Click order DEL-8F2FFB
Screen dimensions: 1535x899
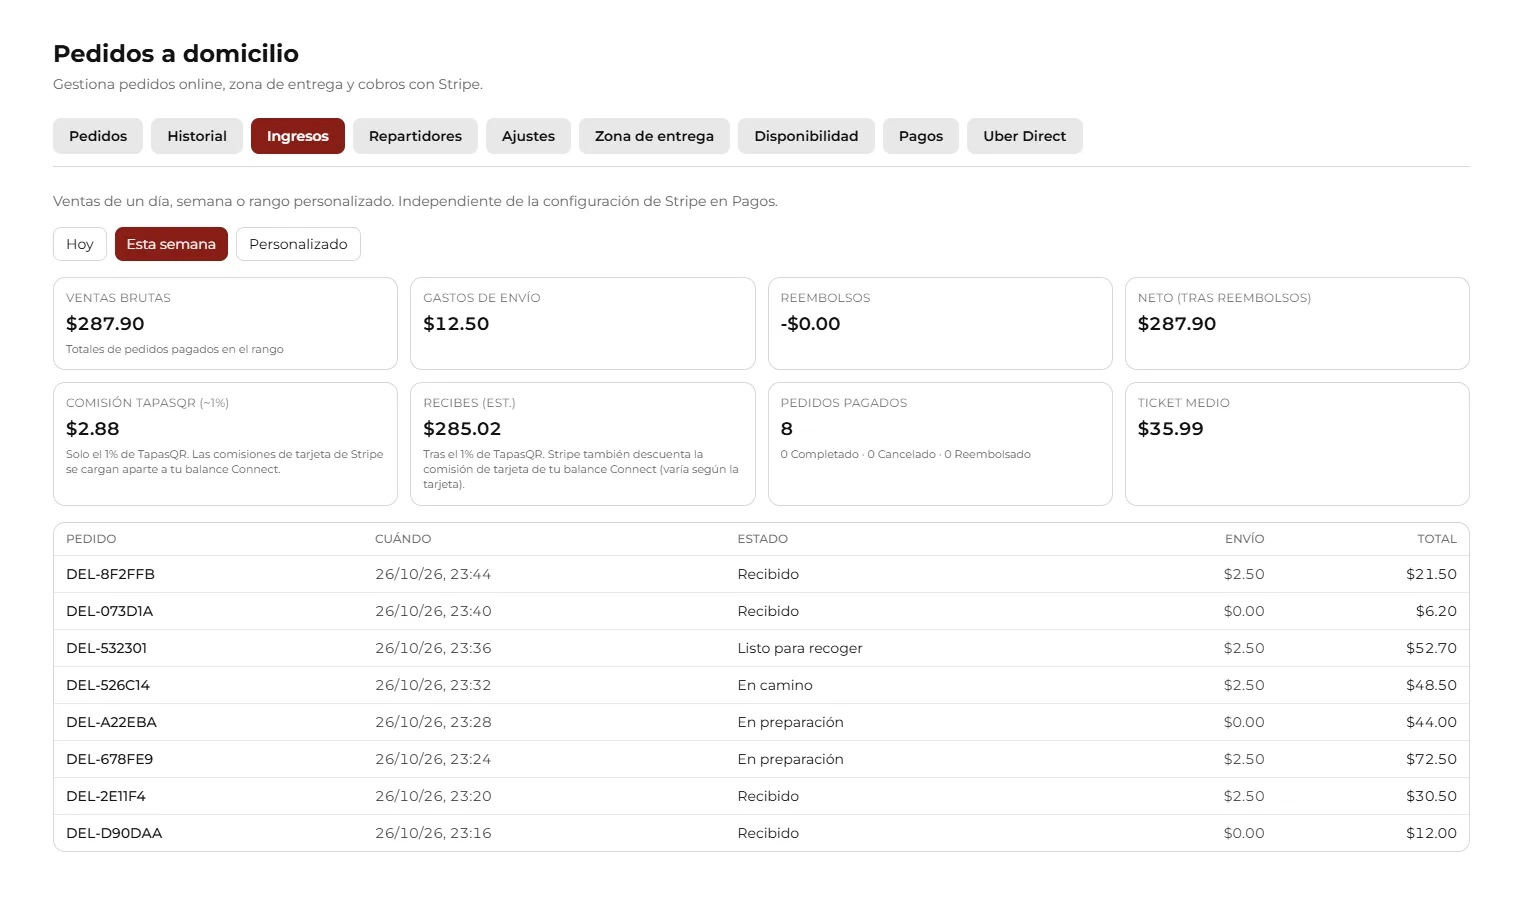pos(110,574)
